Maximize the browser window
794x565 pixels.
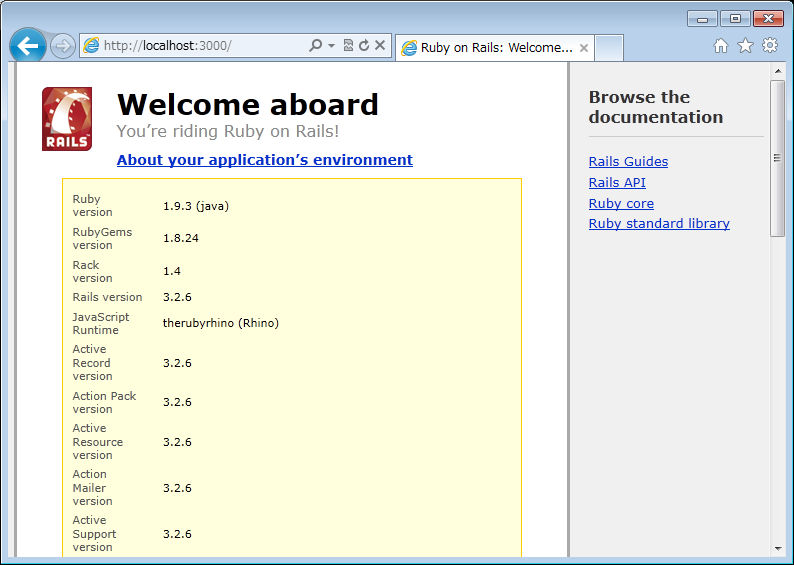(x=735, y=19)
